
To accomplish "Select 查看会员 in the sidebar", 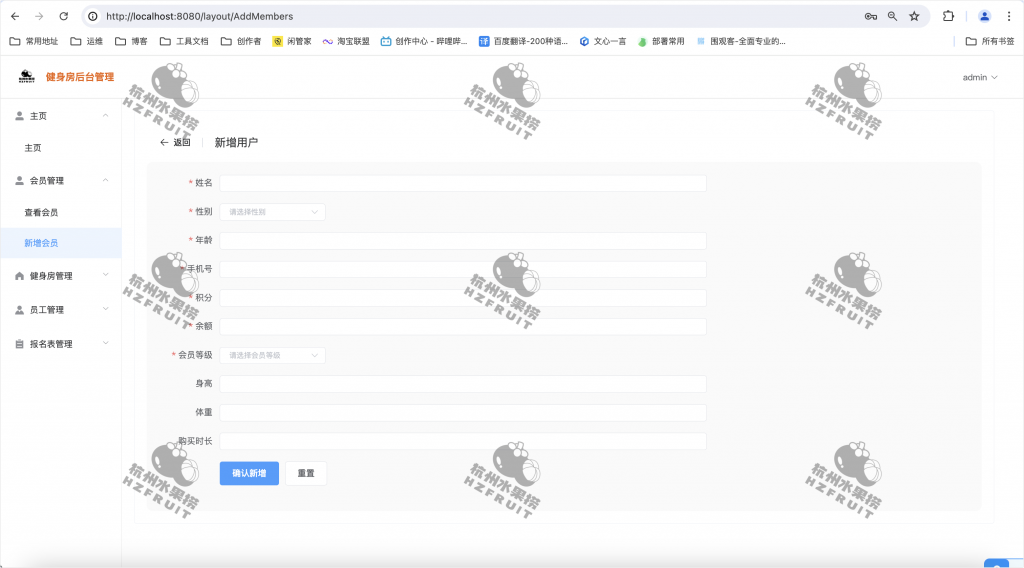I will pos(61,212).
